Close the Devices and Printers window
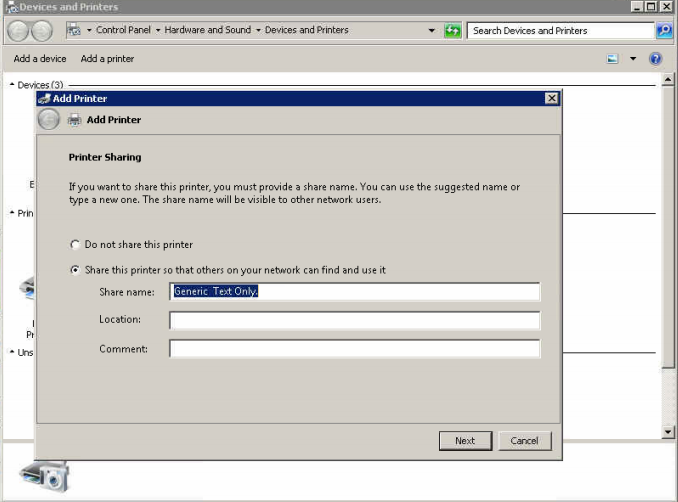 666,7
